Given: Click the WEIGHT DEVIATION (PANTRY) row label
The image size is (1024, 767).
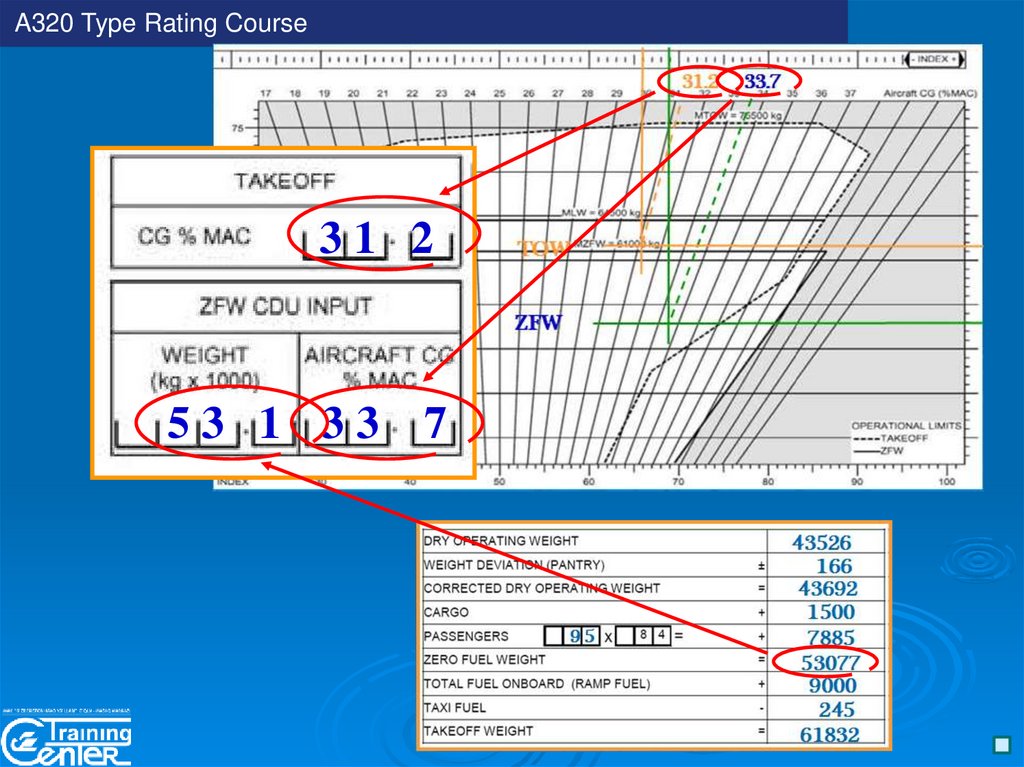Looking at the screenshot, I should (514, 565).
